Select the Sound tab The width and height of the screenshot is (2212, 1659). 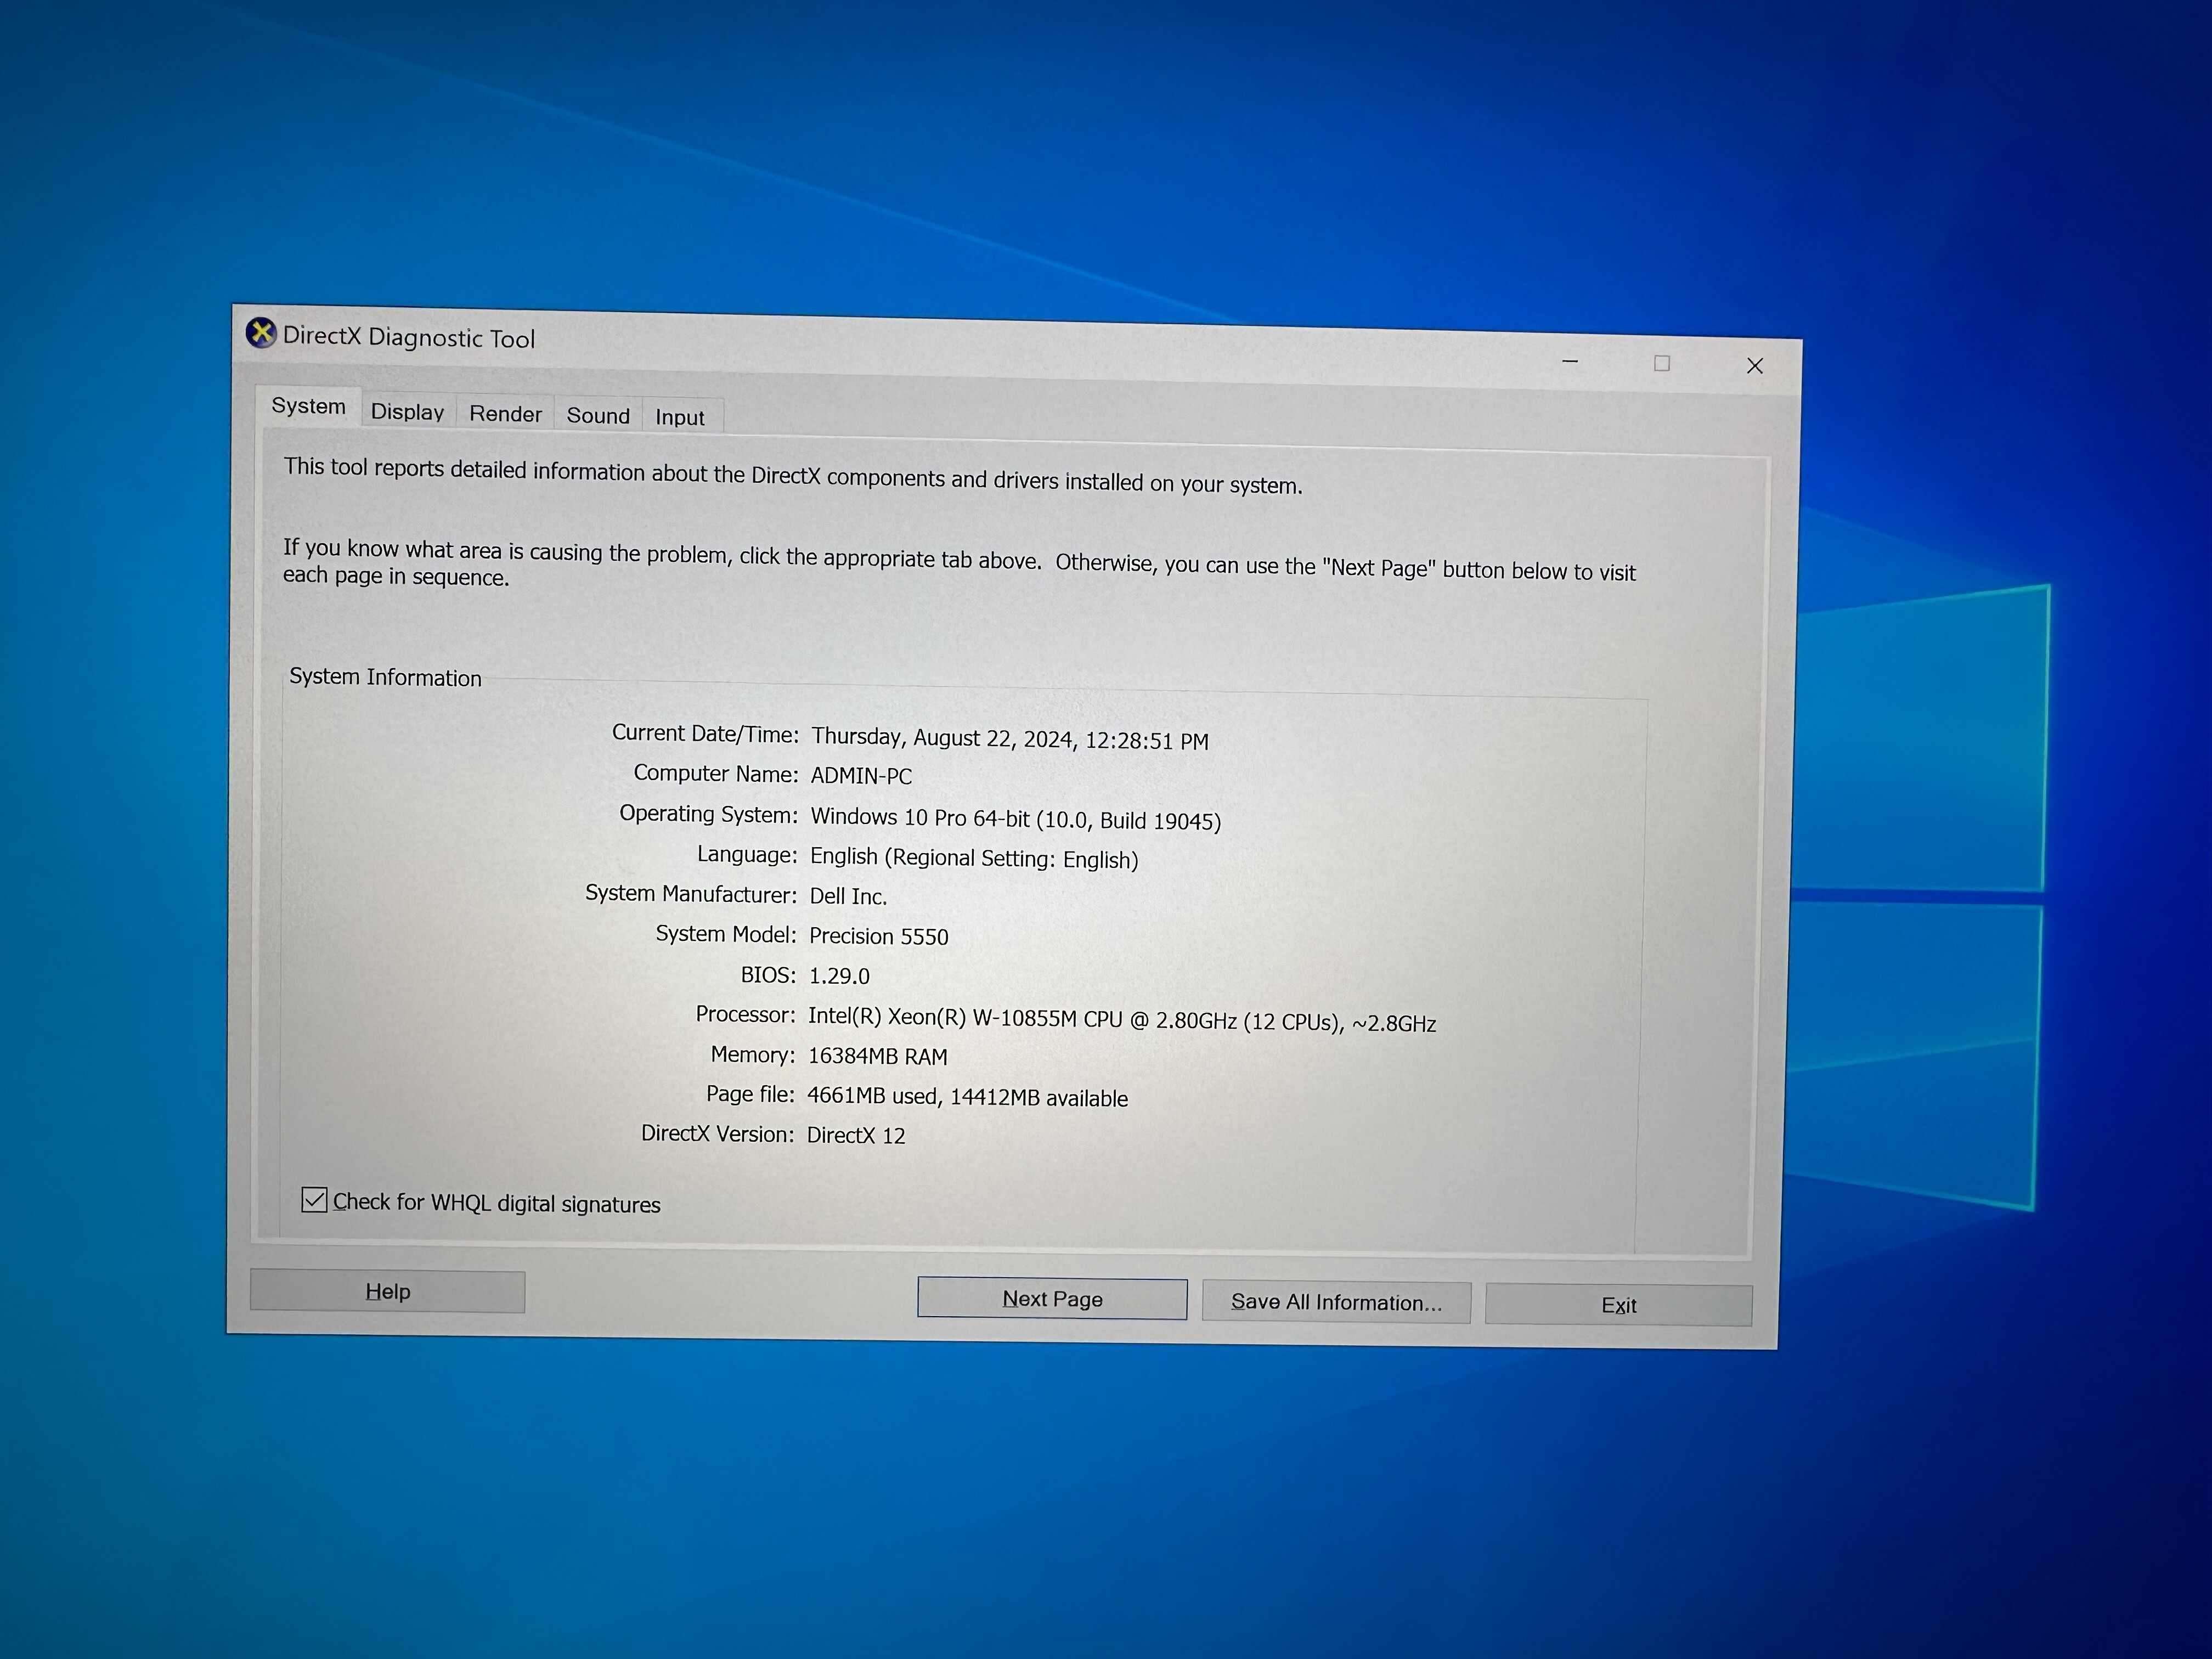coord(598,416)
